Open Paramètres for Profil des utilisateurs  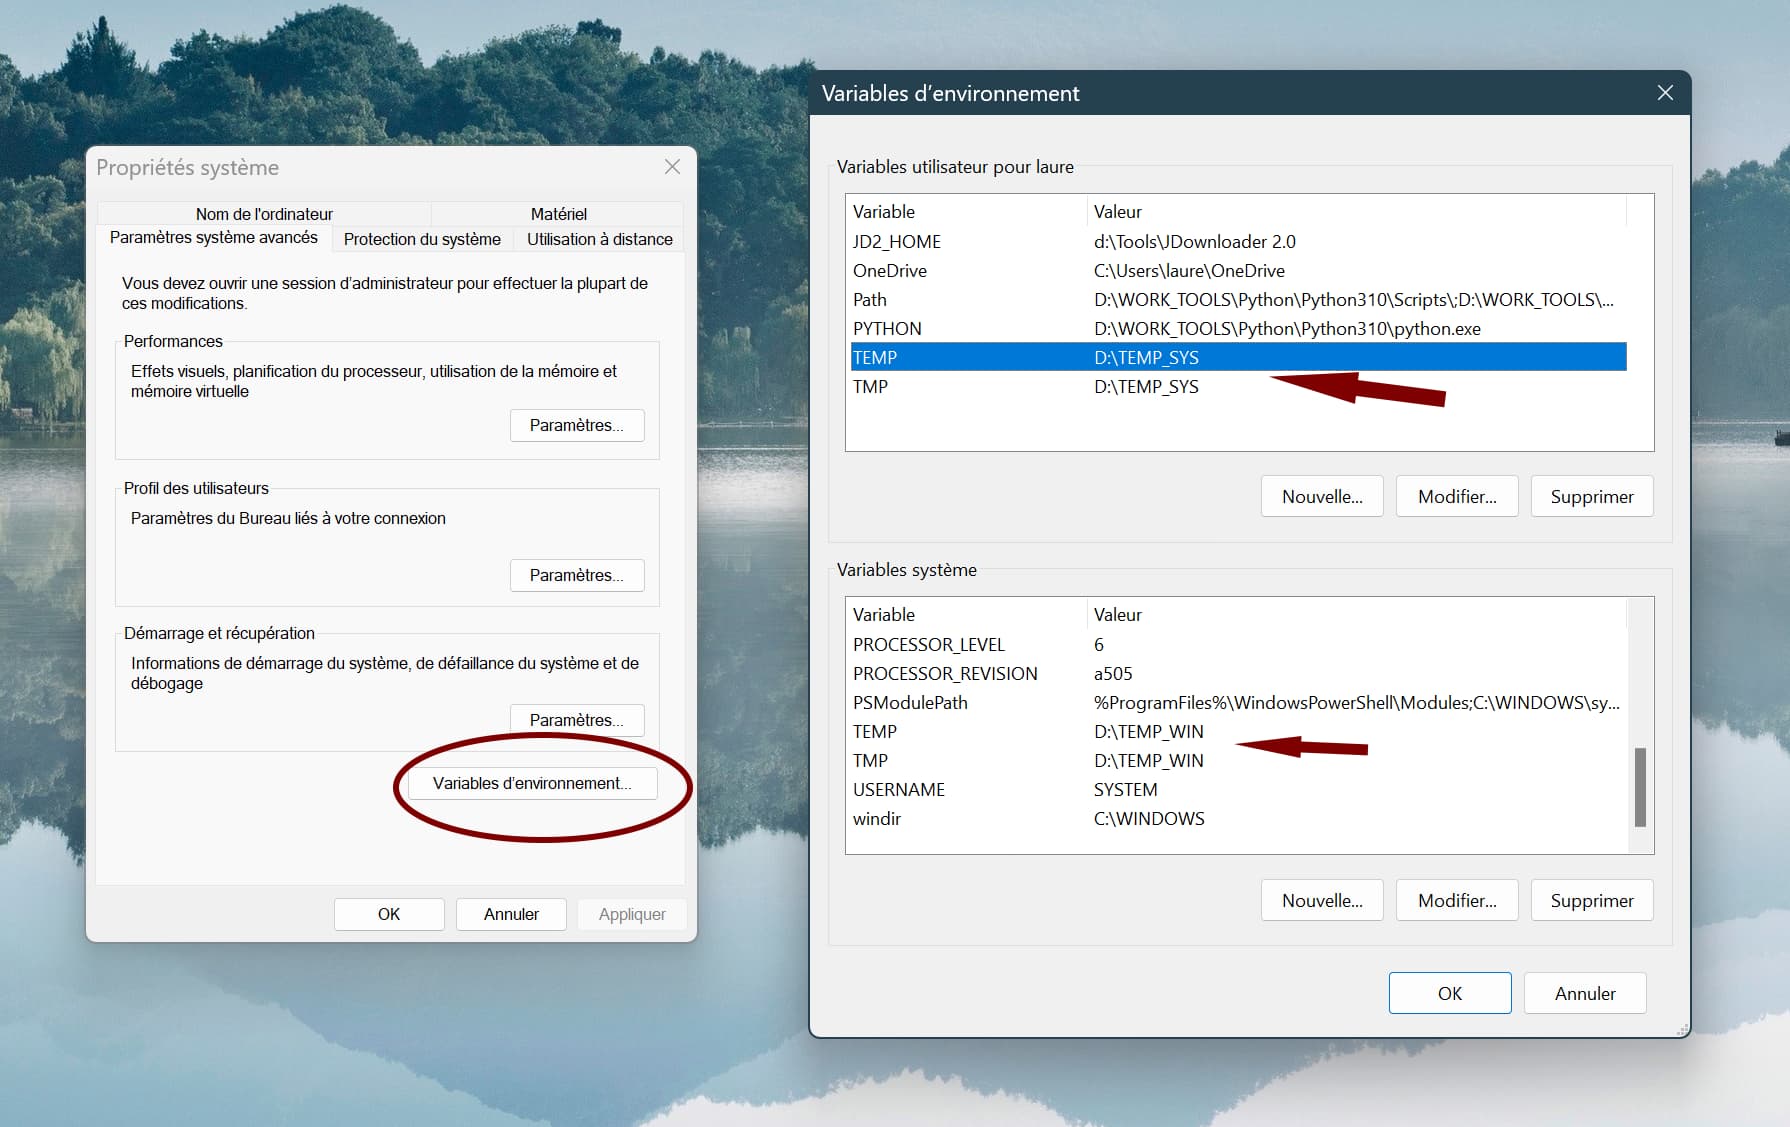coord(577,575)
